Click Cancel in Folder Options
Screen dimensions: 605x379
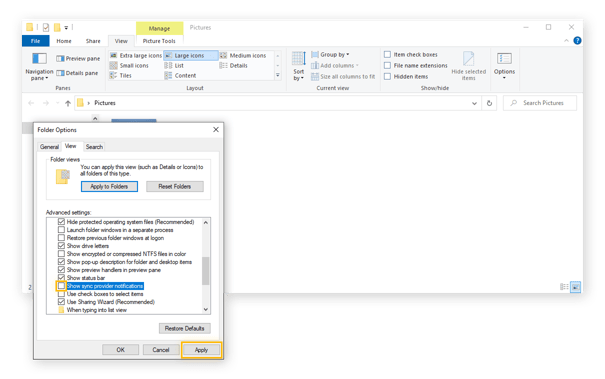point(161,350)
